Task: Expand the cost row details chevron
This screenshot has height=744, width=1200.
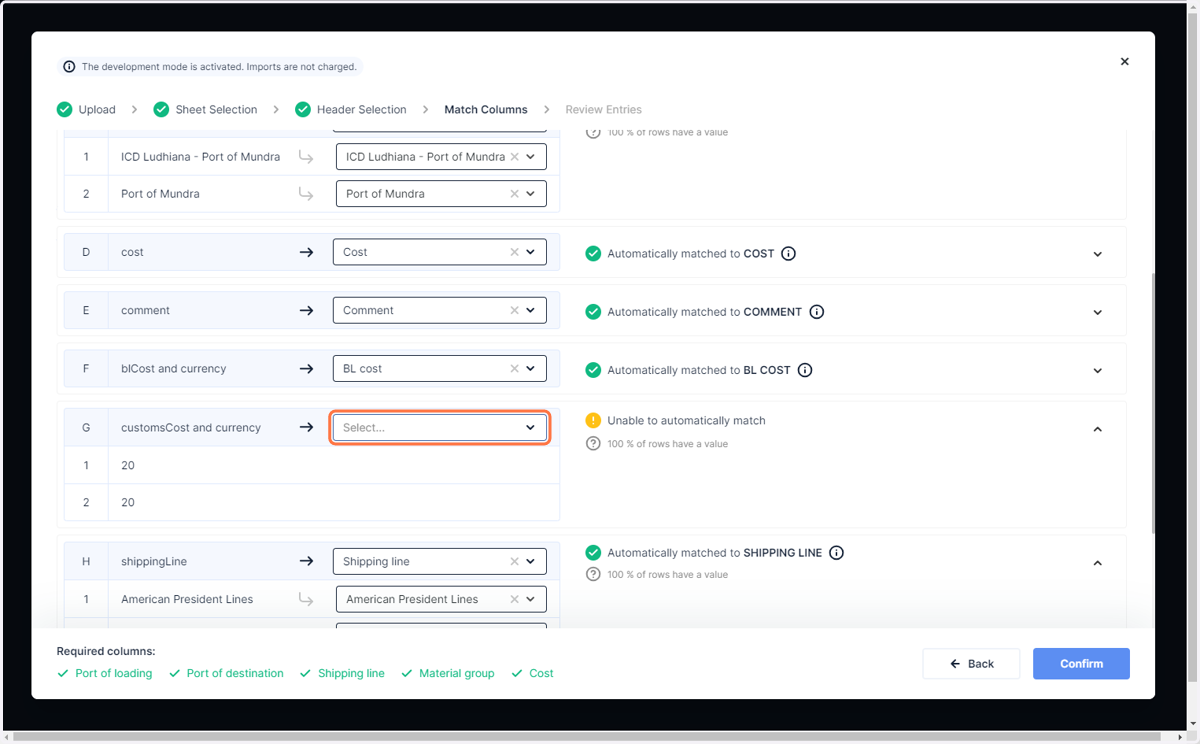Action: [x=1097, y=254]
